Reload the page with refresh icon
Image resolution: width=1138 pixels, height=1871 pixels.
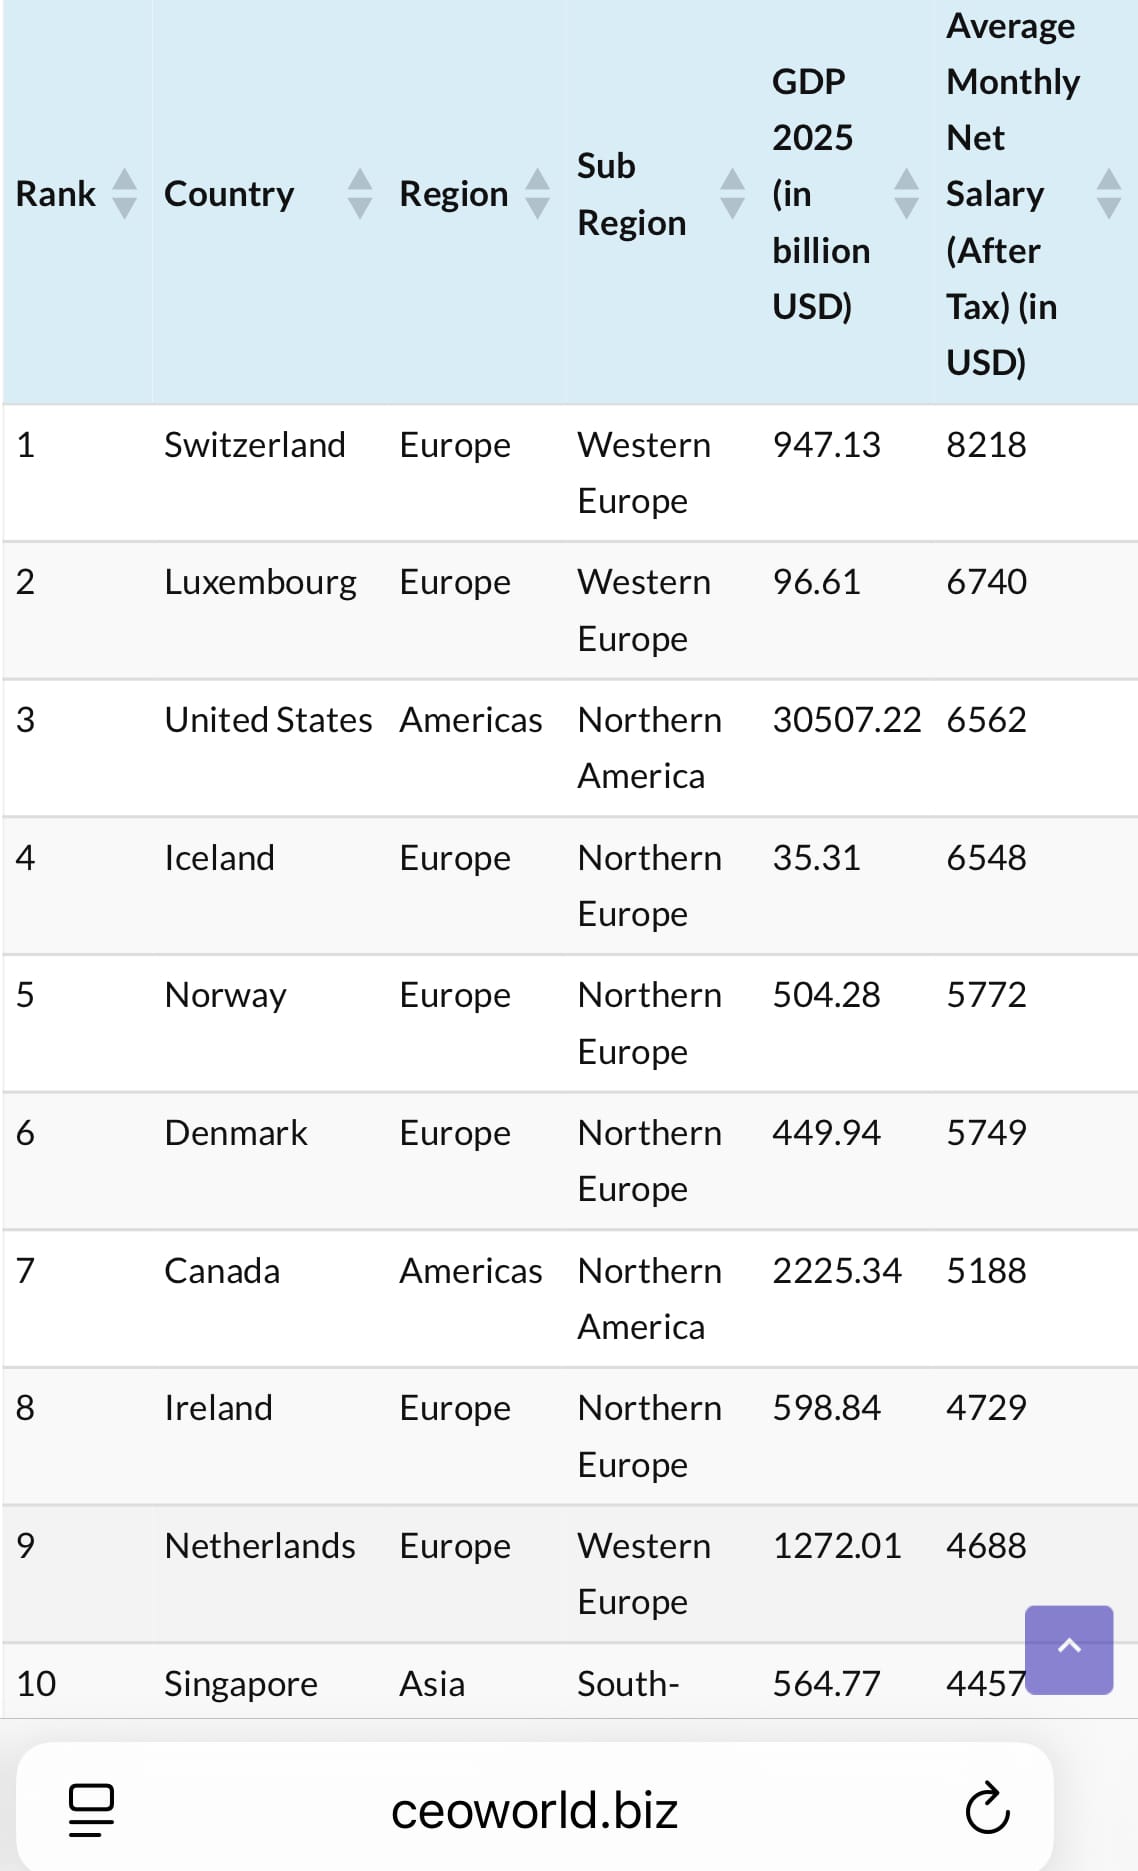[987, 1809]
